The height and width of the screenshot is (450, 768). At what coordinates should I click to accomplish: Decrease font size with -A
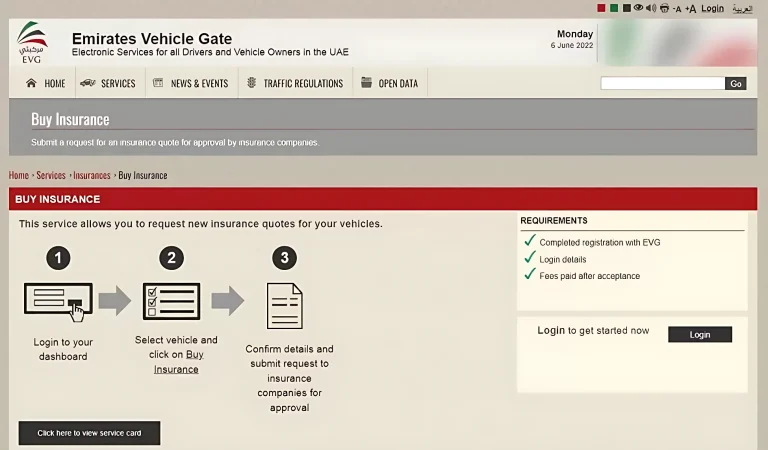coord(677,8)
